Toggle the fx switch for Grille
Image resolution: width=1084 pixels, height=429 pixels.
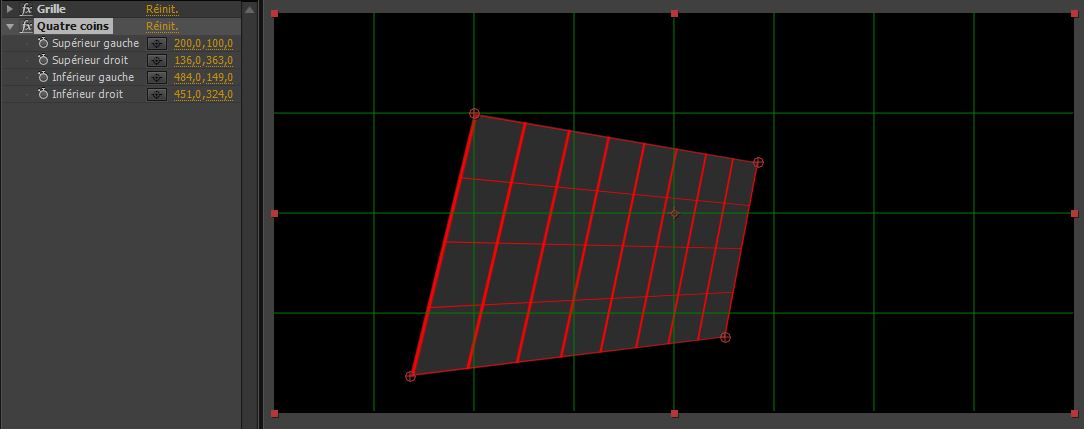(27, 10)
